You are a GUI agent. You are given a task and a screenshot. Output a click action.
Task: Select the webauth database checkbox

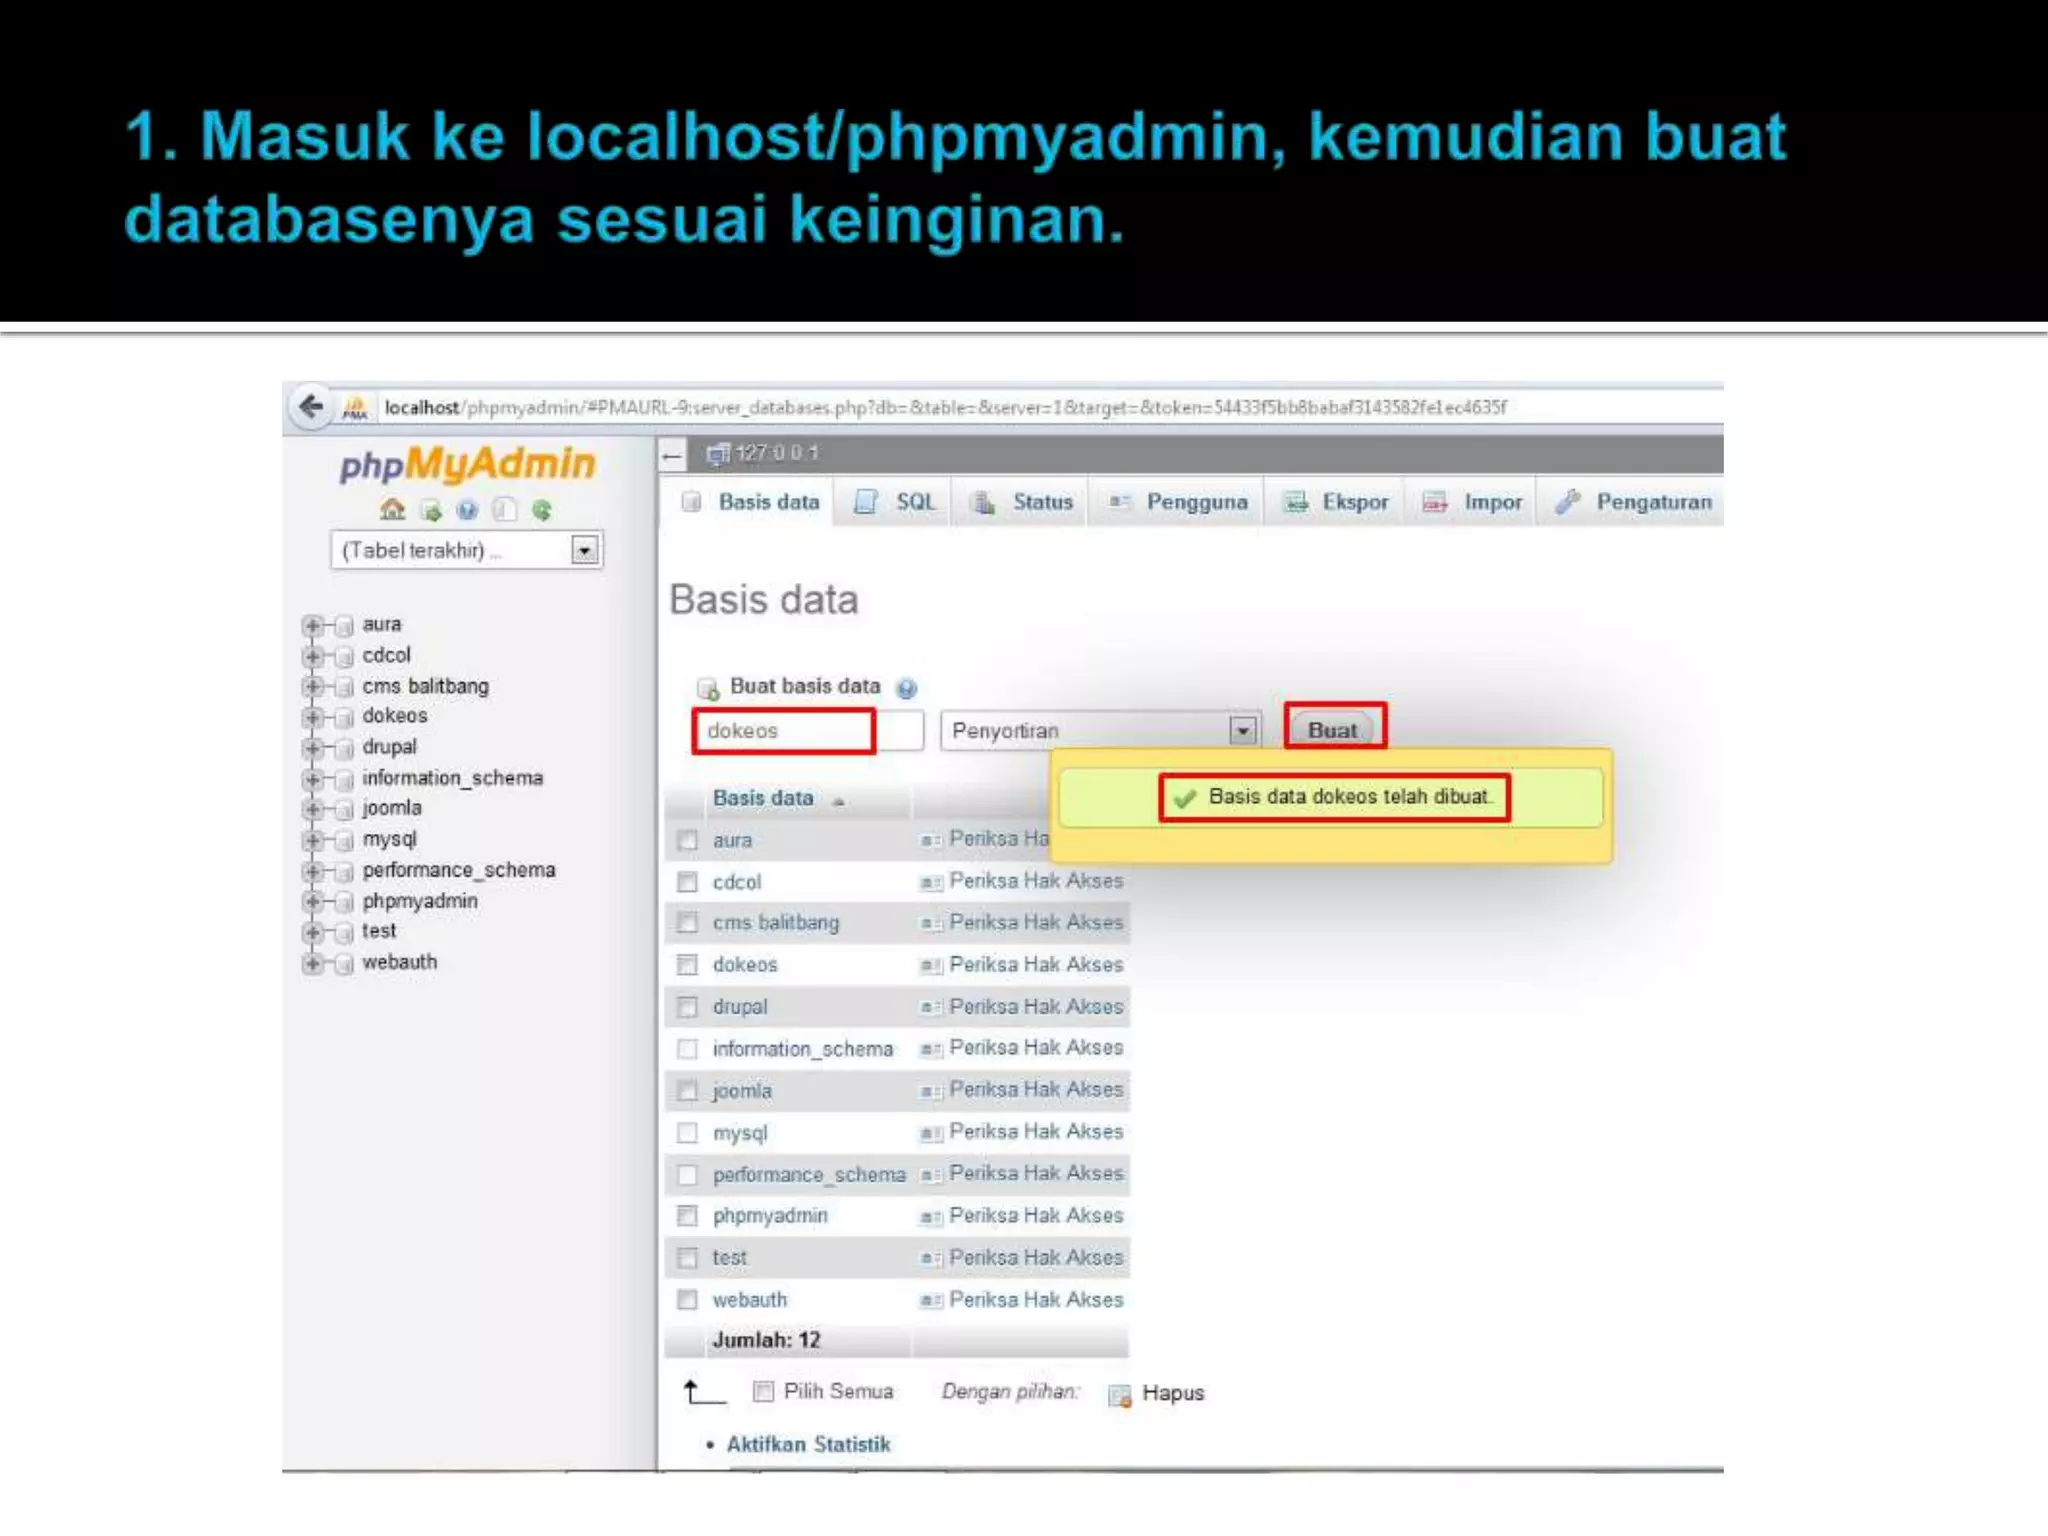[x=687, y=1300]
